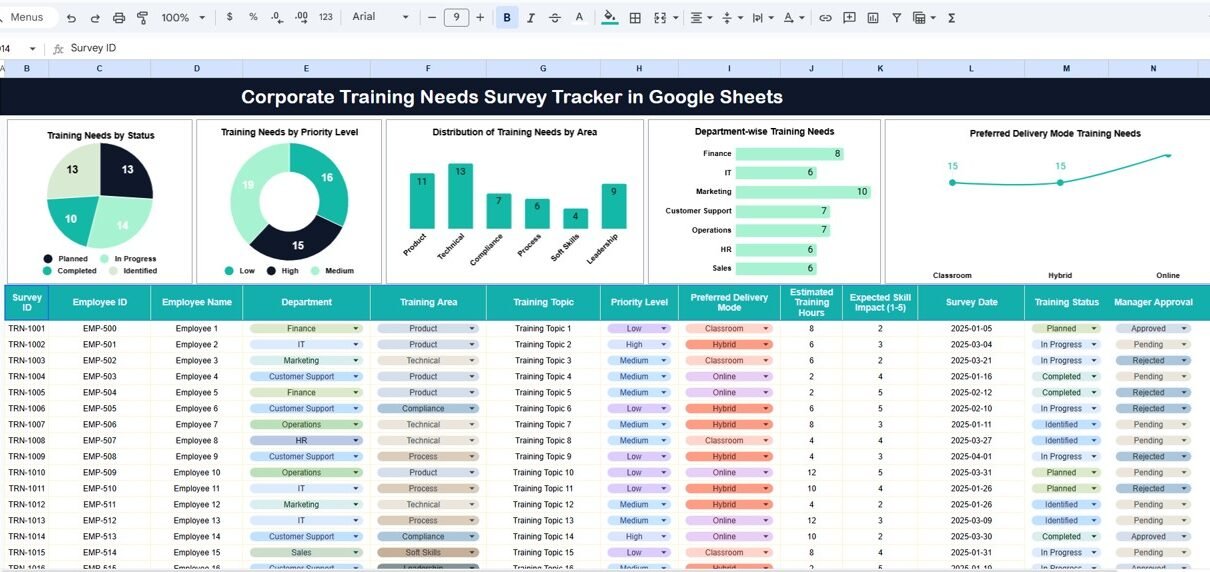The image size is (1210, 572).
Task: Insert link using the toolbar icon
Action: (x=825, y=18)
